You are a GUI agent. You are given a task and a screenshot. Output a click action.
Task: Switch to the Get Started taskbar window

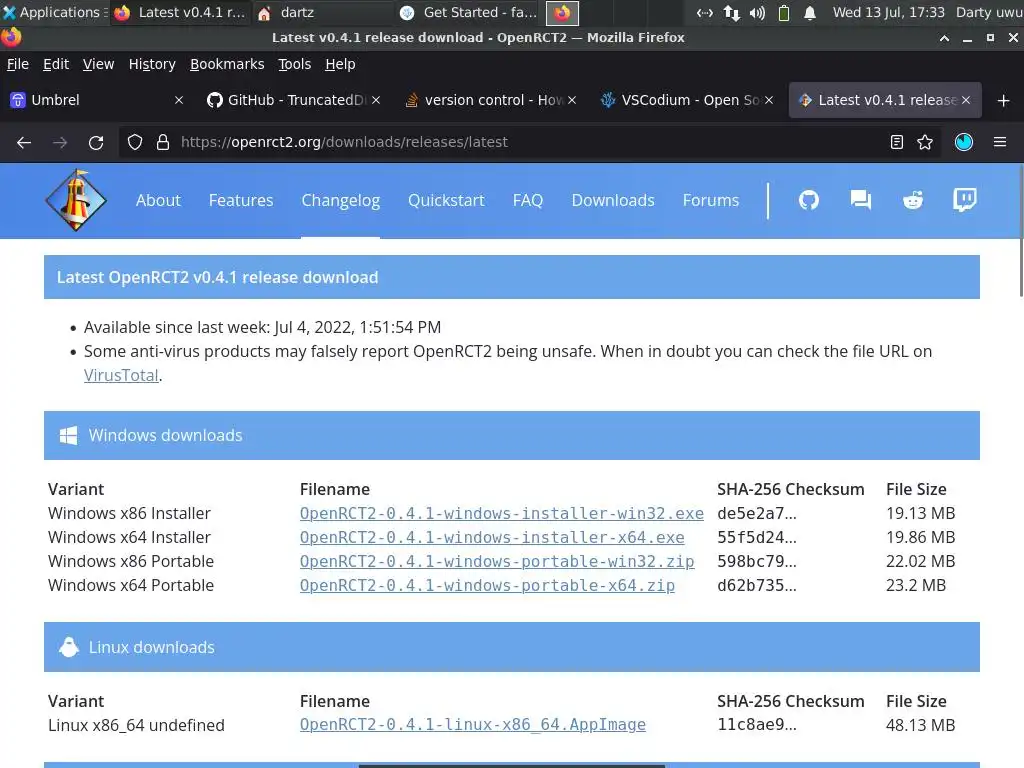pyautogui.click(x=468, y=12)
